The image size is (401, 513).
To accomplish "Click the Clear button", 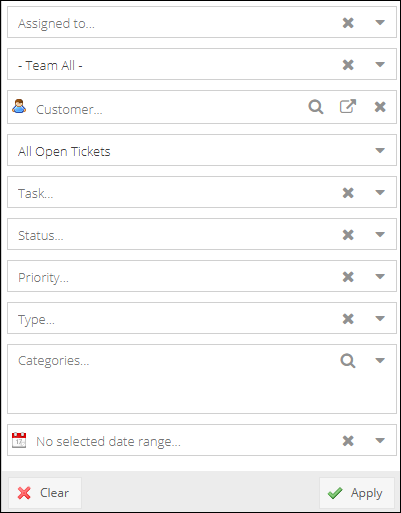I will 45,493.
